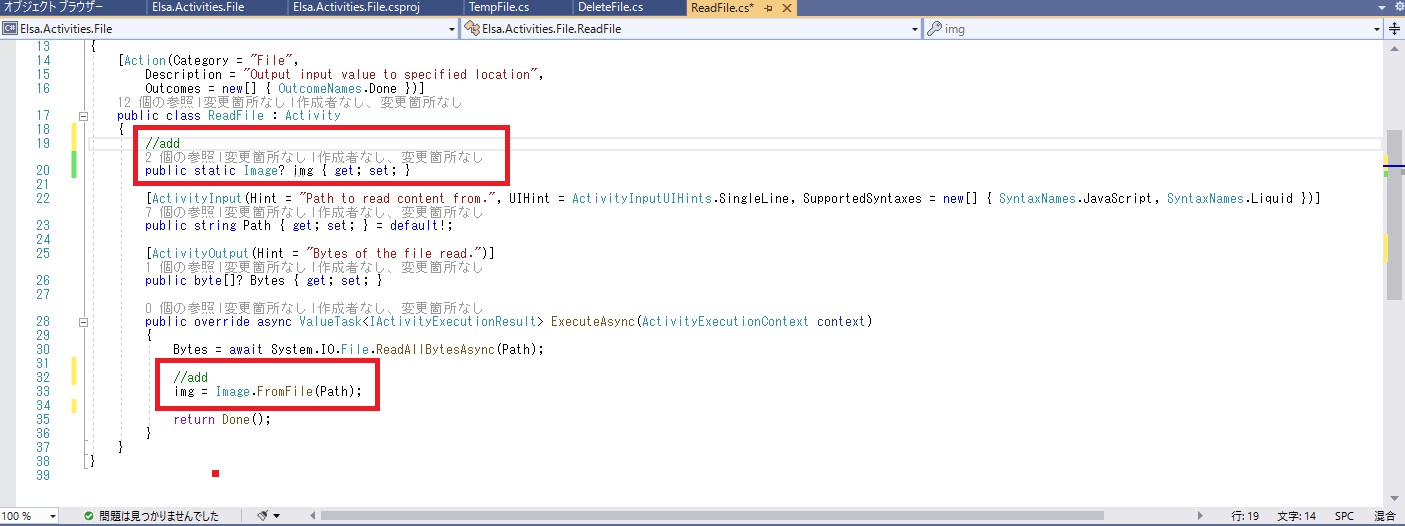The height and width of the screenshot is (526, 1405).
Task: Click the ExecuteAsync method name
Action: point(594,322)
